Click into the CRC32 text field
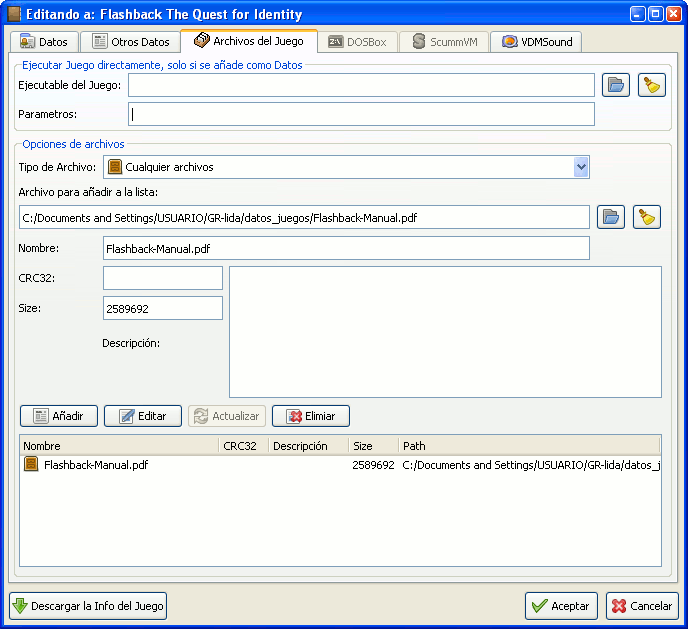This screenshot has width=688, height=629. (x=162, y=278)
